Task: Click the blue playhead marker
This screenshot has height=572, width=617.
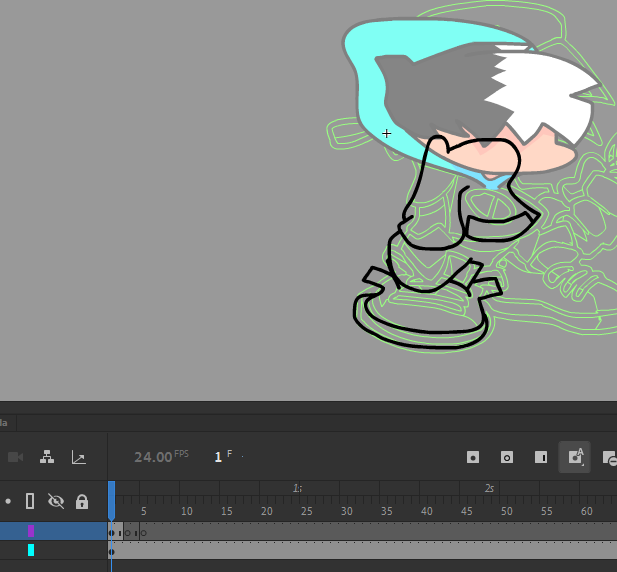Action: [111, 500]
